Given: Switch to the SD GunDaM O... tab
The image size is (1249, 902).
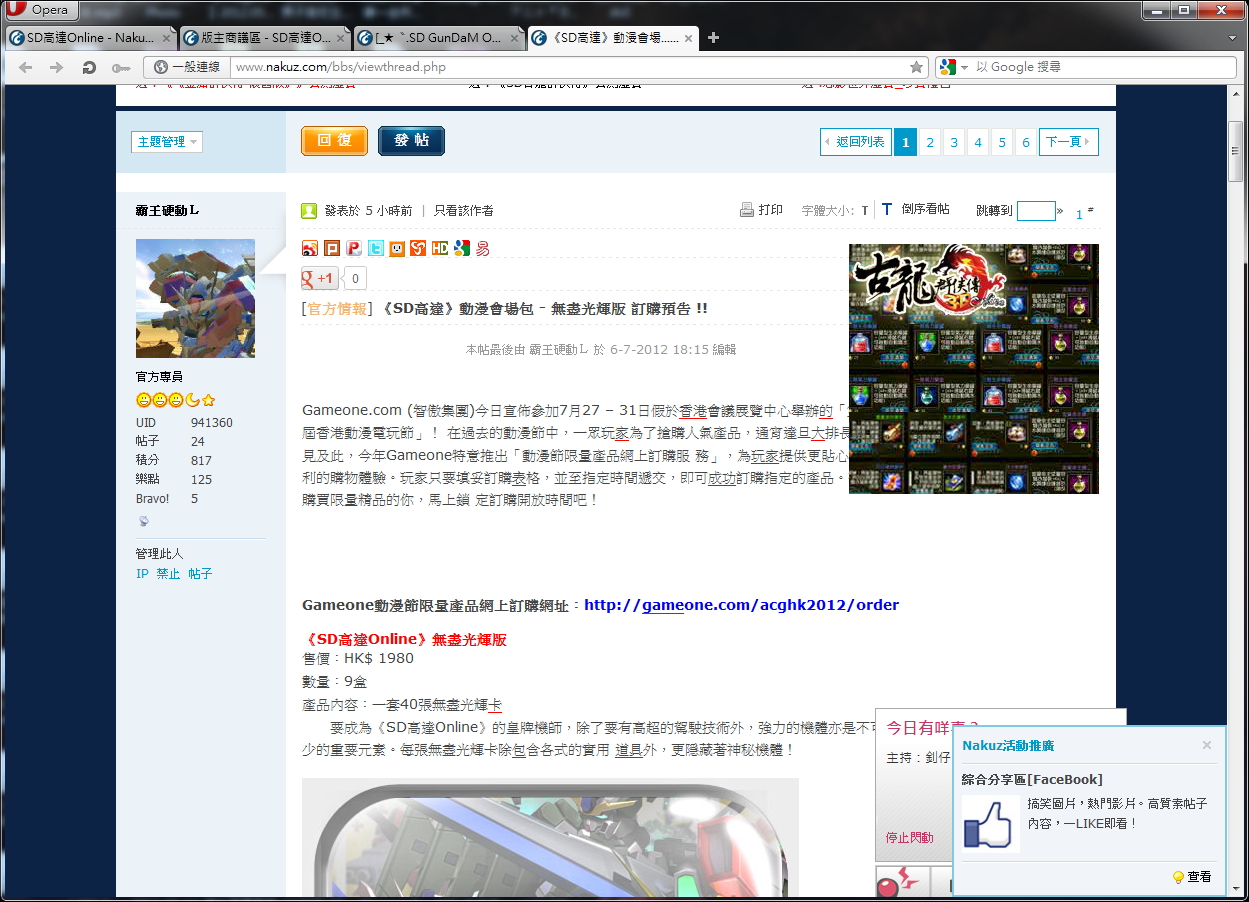Looking at the screenshot, I should 439,38.
